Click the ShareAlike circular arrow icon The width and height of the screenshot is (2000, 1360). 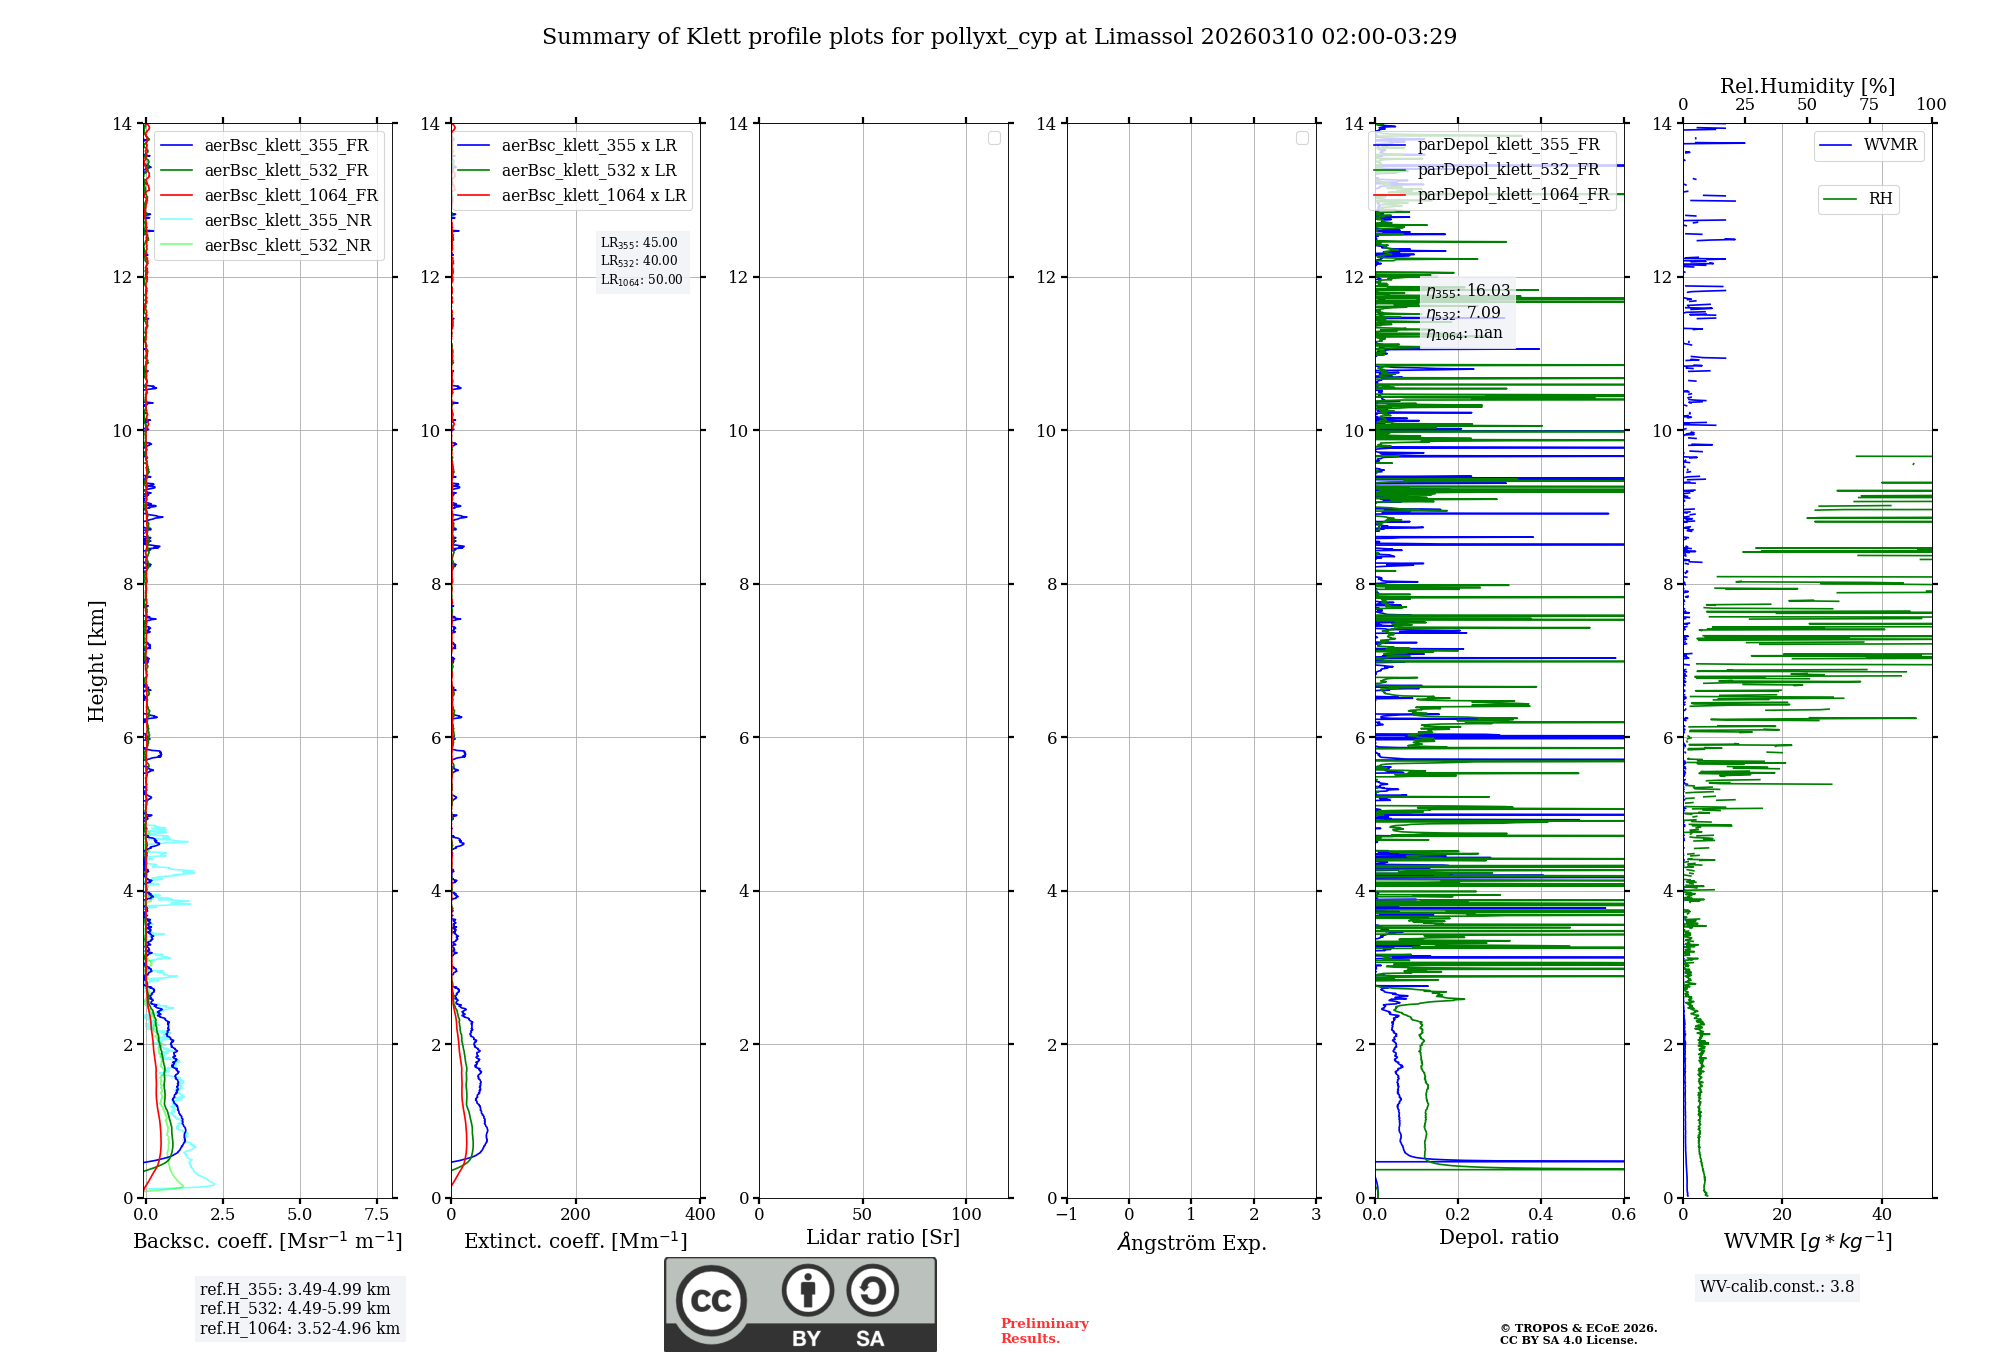tap(872, 1291)
